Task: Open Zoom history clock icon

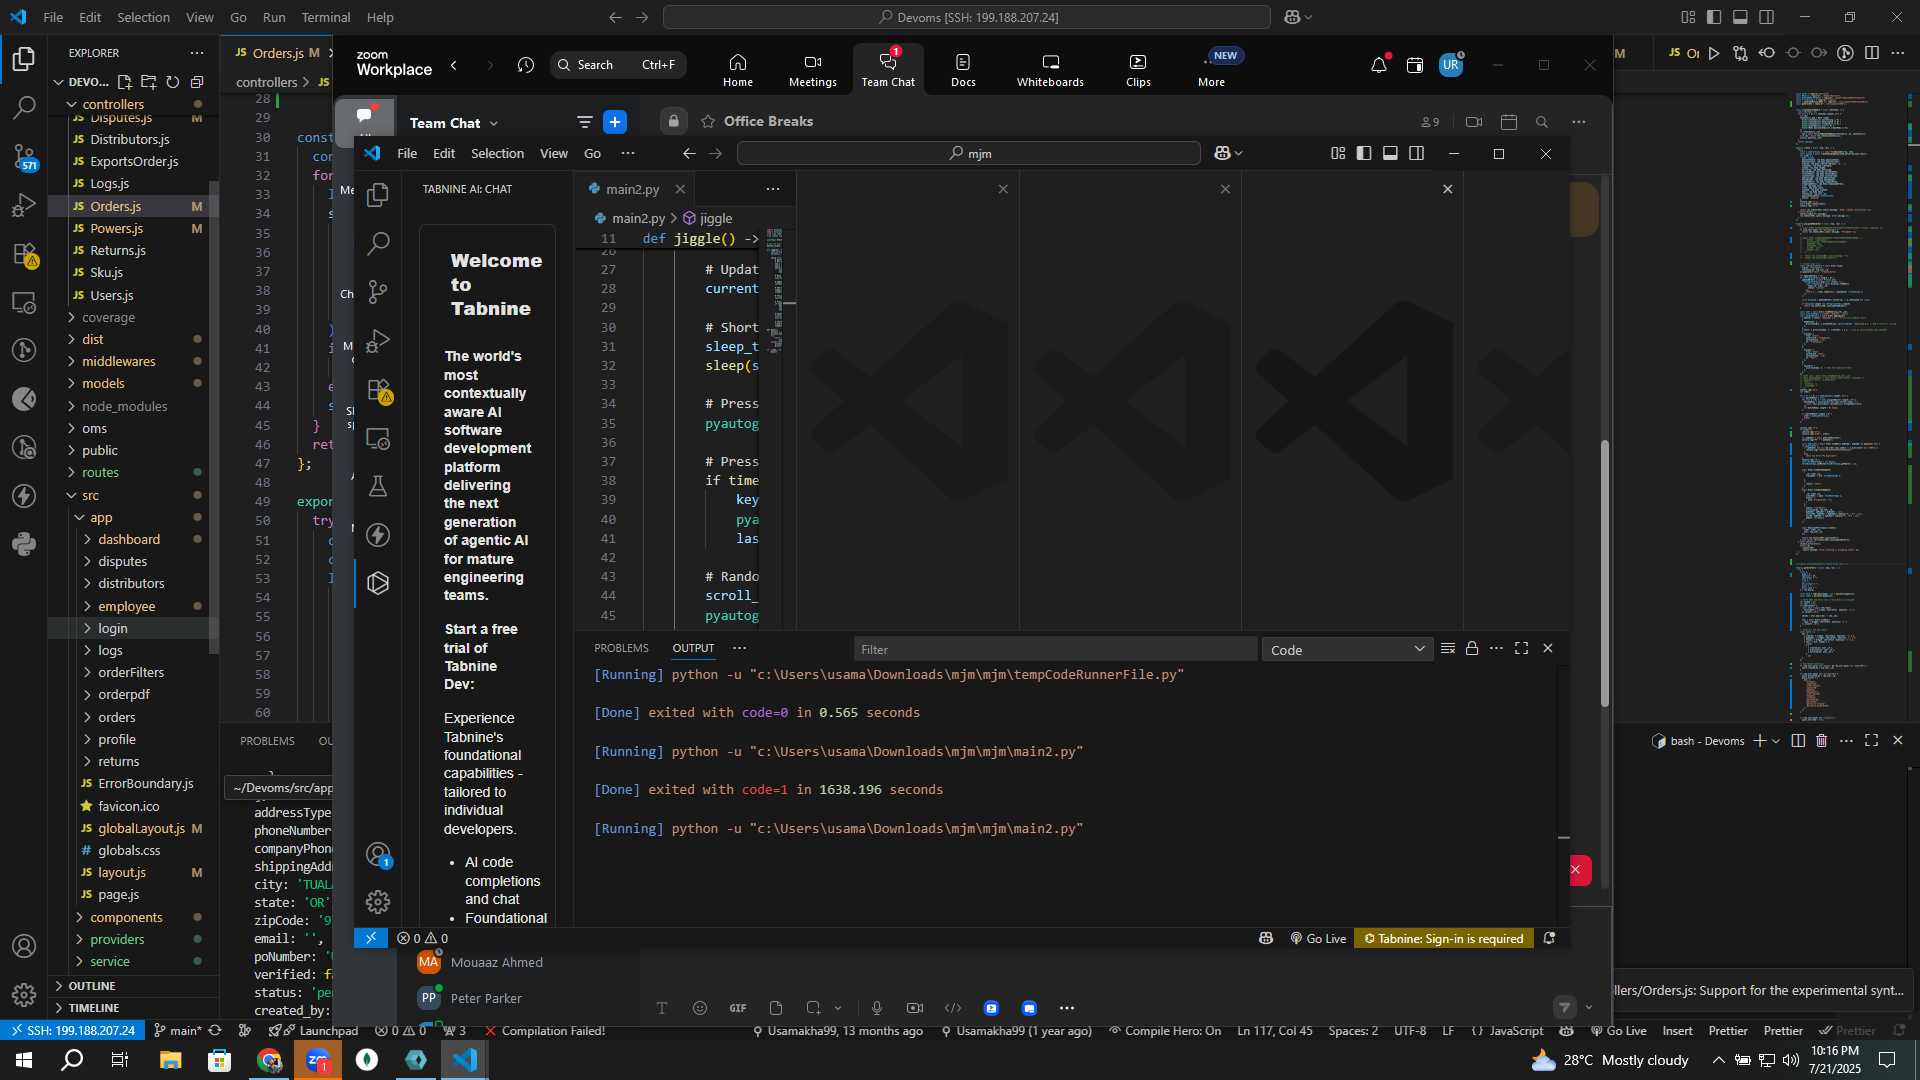Action: click(x=526, y=65)
